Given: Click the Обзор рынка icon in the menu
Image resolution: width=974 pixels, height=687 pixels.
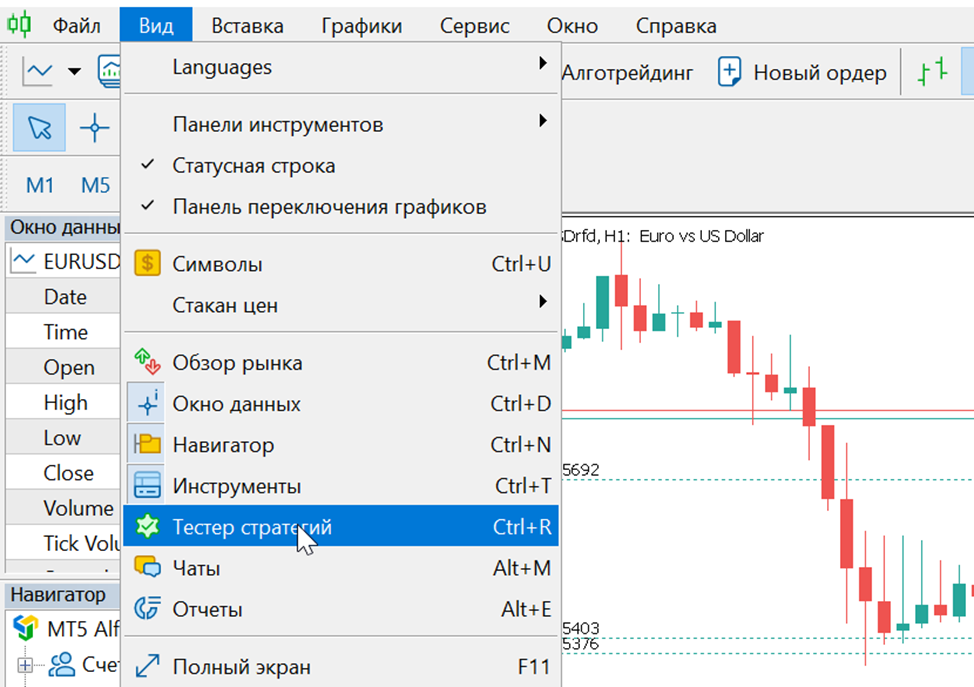Looking at the screenshot, I should click(147, 363).
